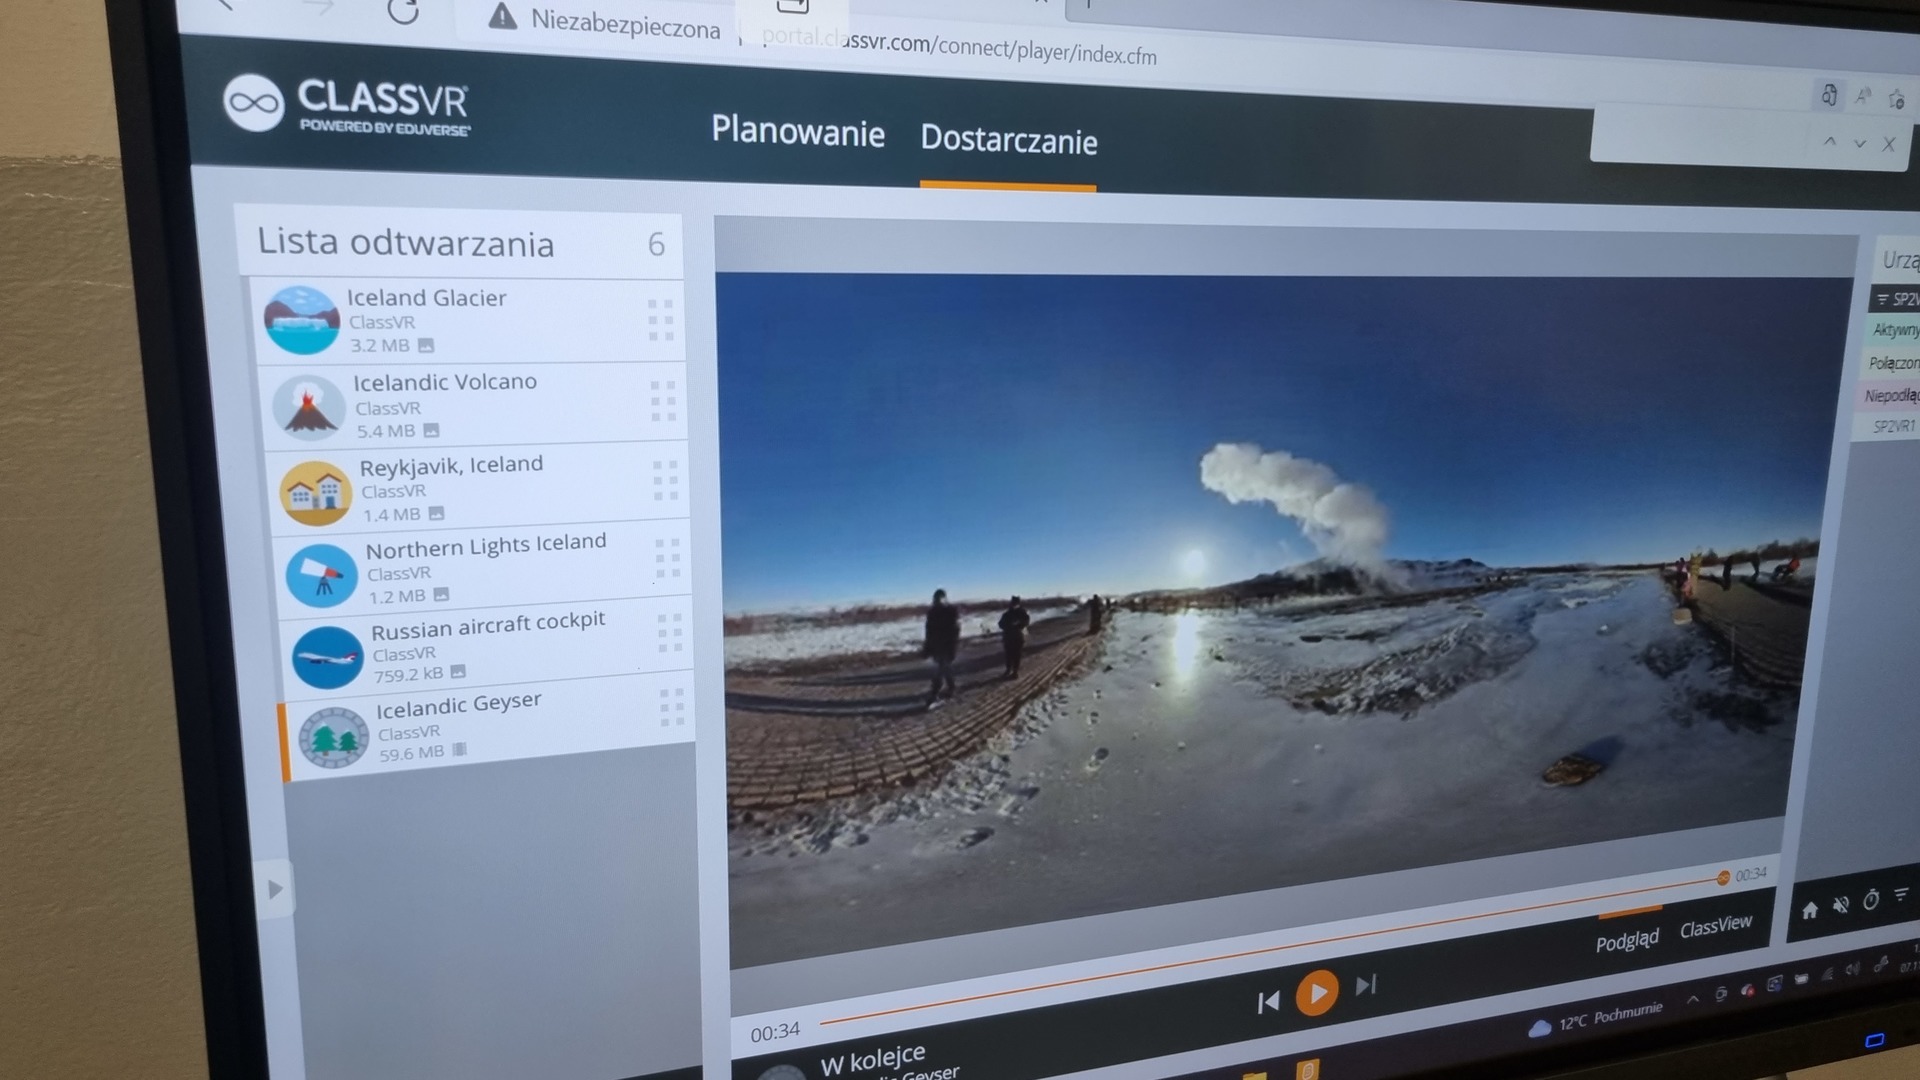Viewport: 1920px width, 1080px height.
Task: Switch preview mode to ClassView
Action: pyautogui.click(x=1715, y=926)
